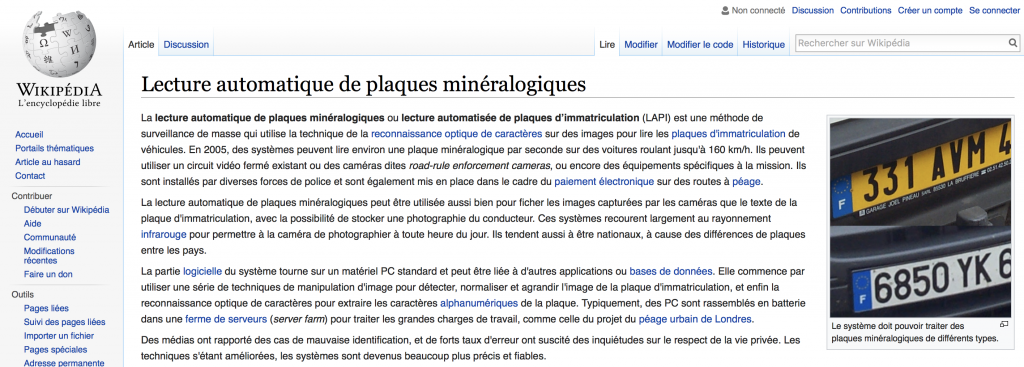Viewport: 1024px width, 367px height.
Task: Open Portails thématiques in sidebar
Action: 54,148
